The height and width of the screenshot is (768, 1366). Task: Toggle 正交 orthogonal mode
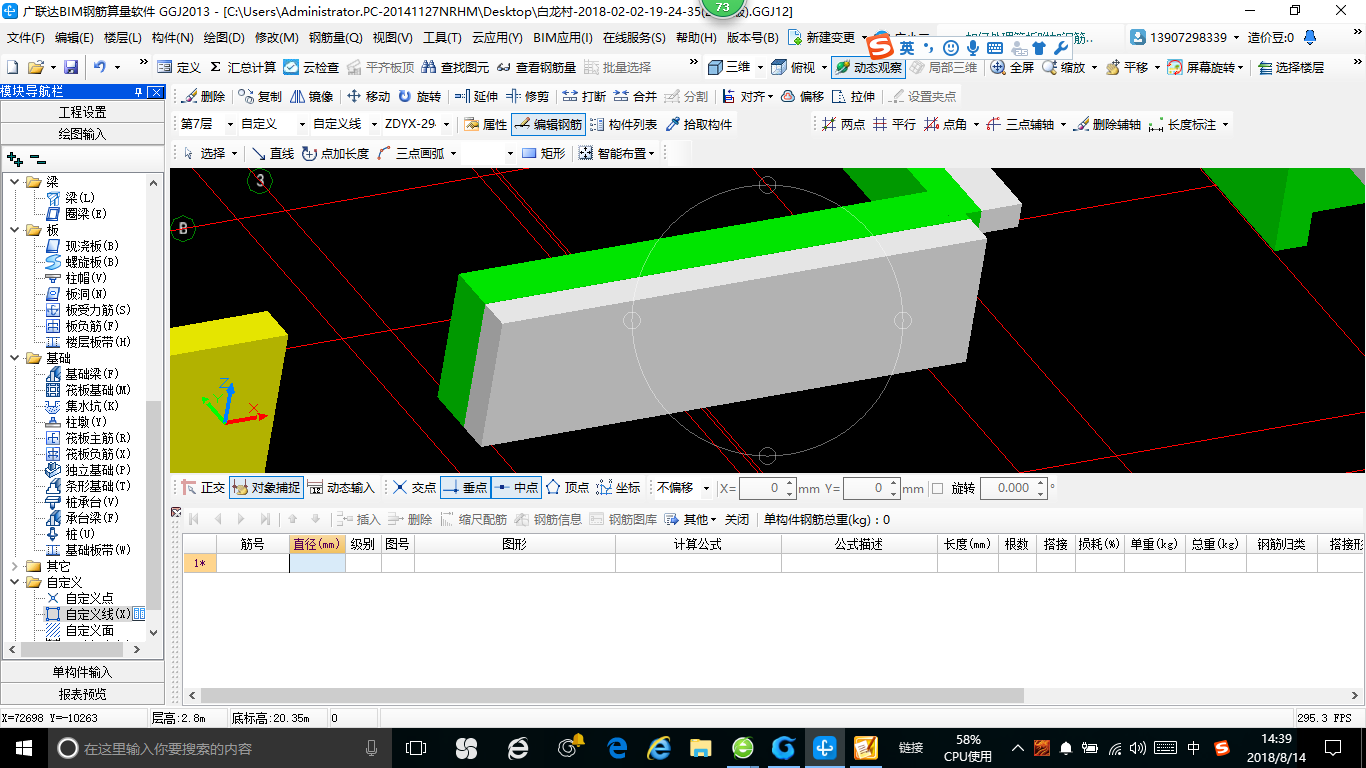203,488
